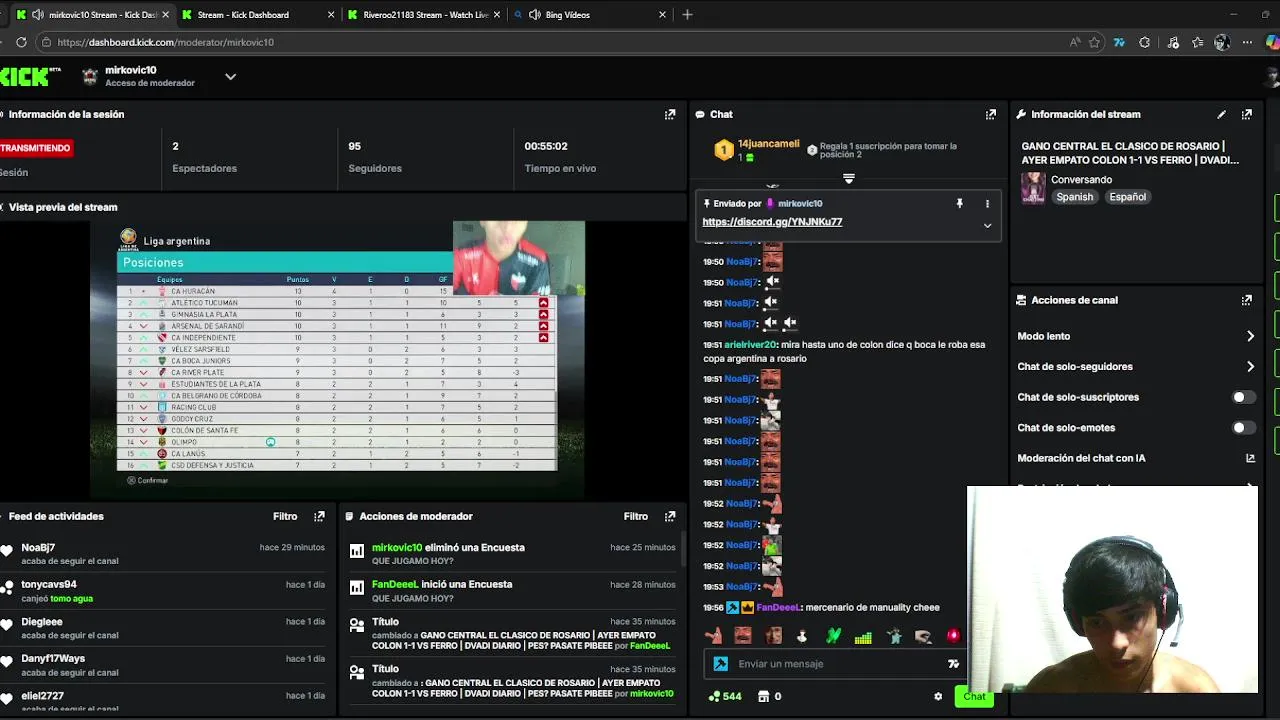Click the channel points 544 icon

tap(714, 696)
